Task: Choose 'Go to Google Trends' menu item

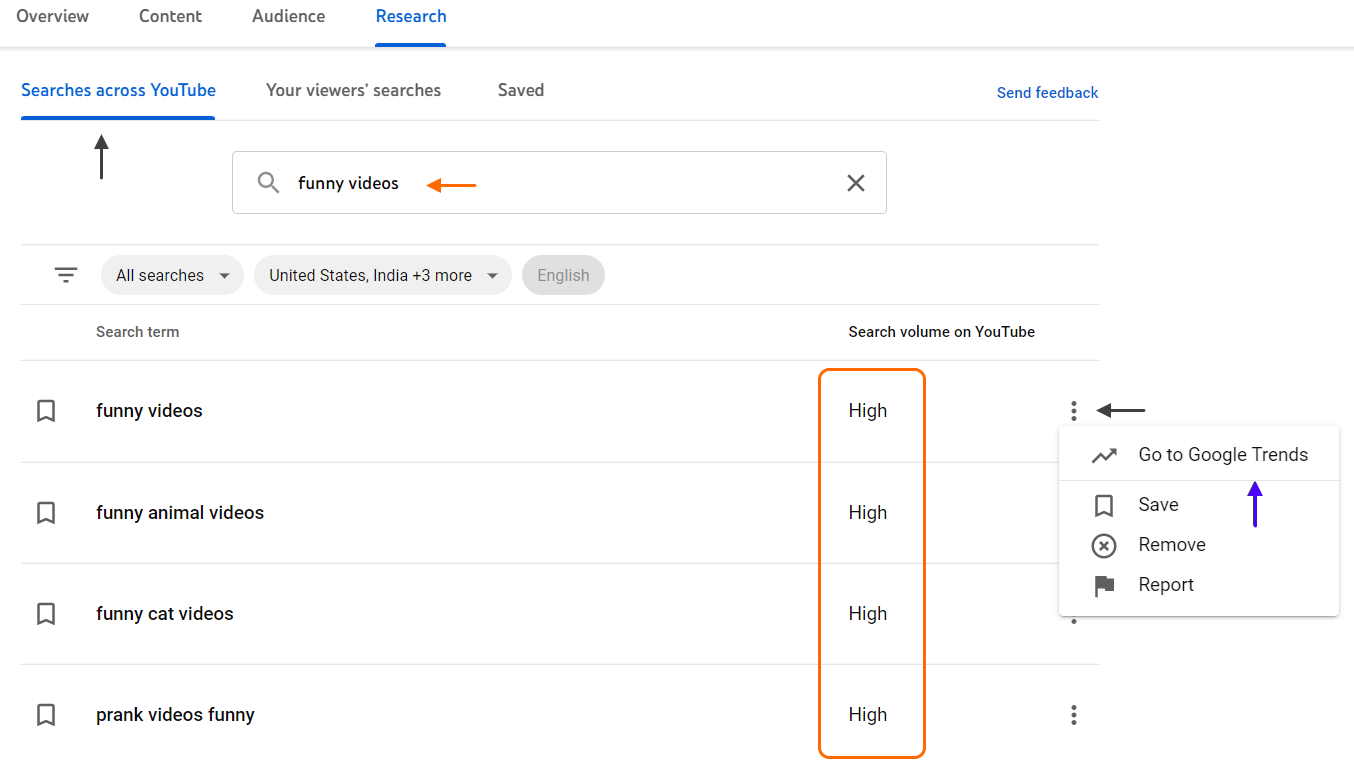Action: pos(1199,455)
